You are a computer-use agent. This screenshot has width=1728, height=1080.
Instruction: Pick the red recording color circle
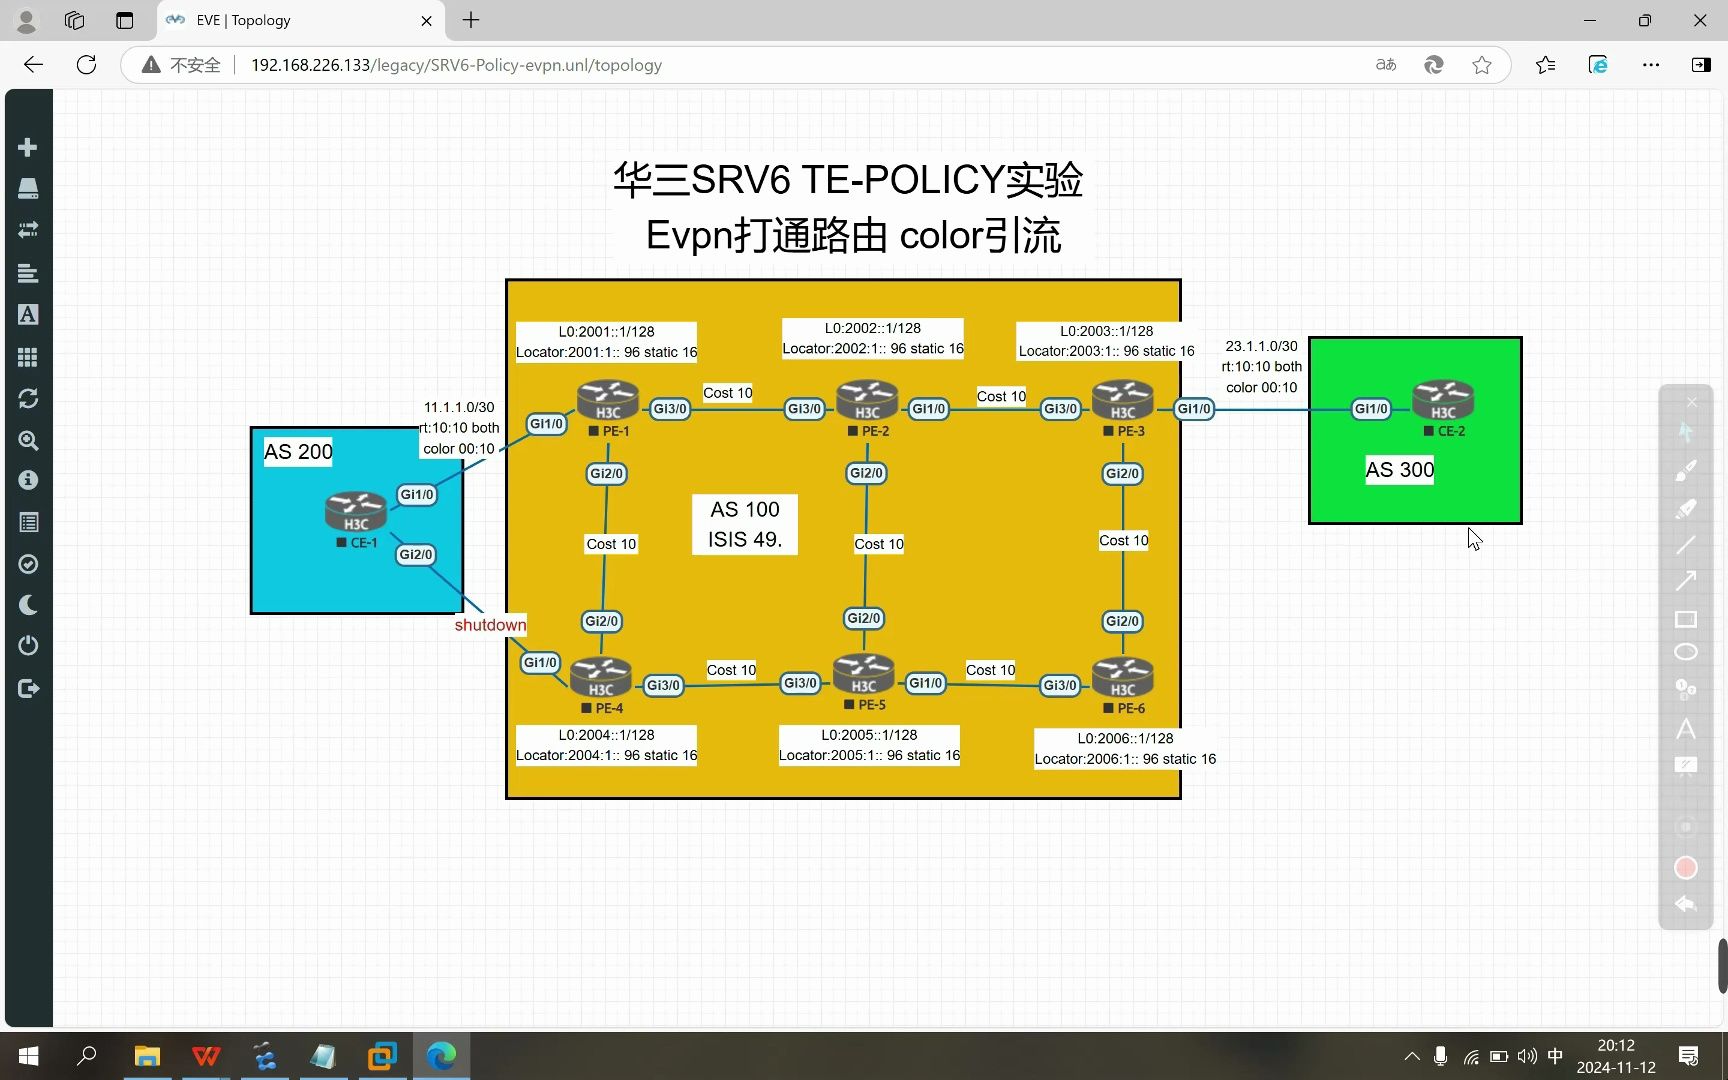(x=1687, y=868)
